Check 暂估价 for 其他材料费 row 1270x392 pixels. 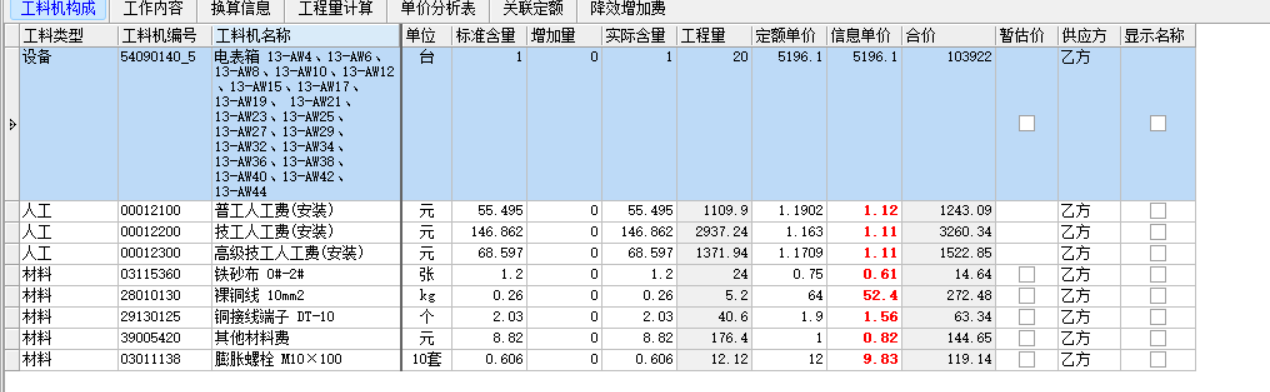1026,338
